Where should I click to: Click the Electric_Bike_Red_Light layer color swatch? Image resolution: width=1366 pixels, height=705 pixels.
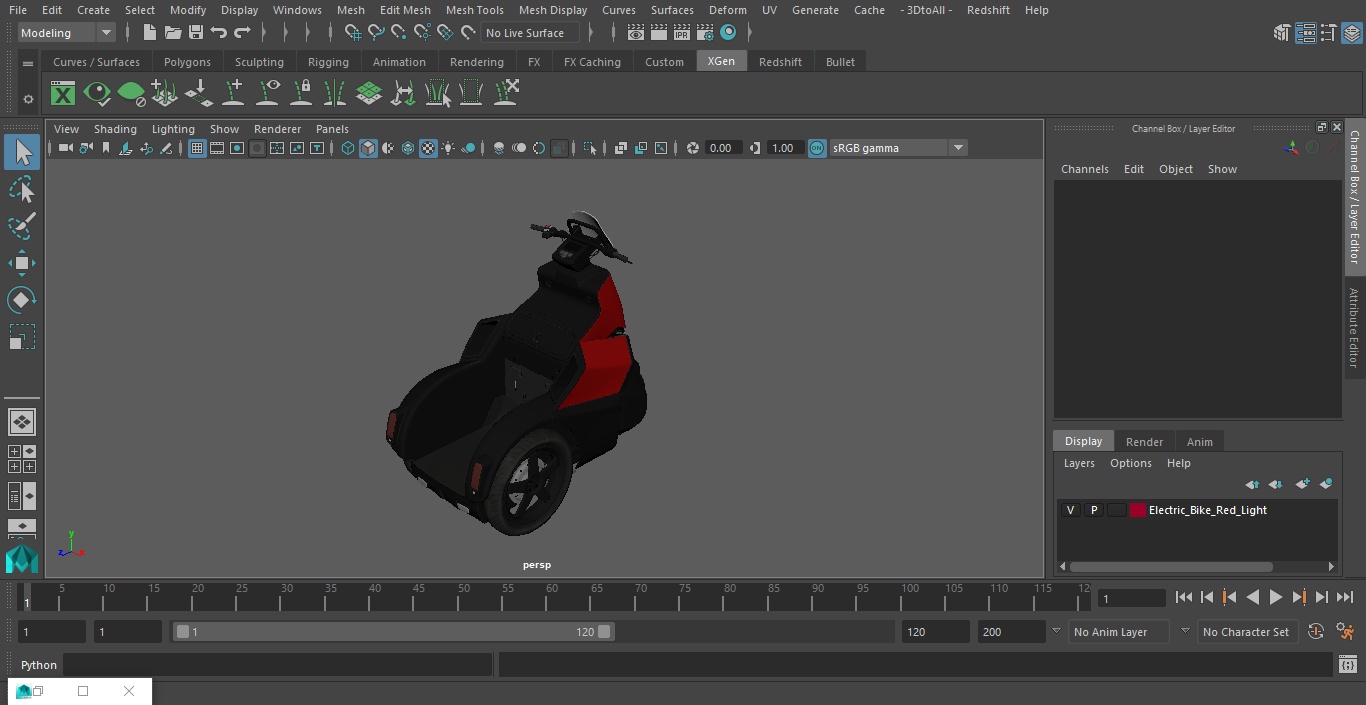click(x=1137, y=510)
